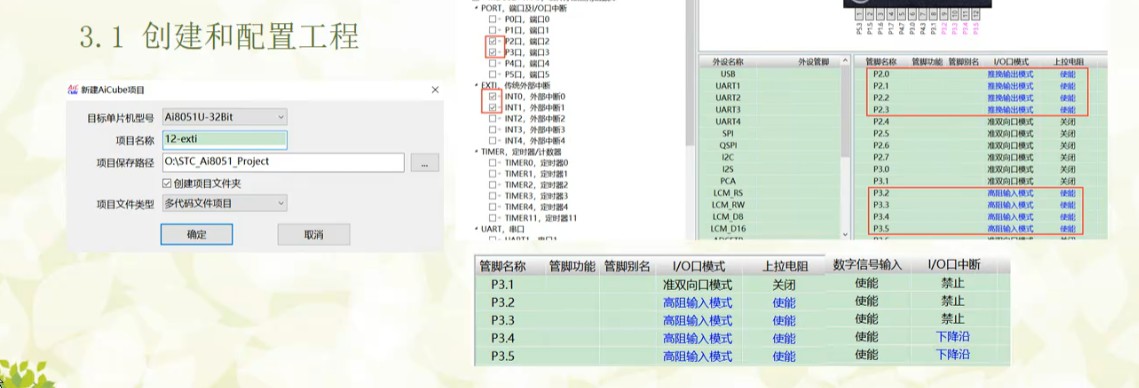Check the P5口 端口5 checkbox

point(493,74)
